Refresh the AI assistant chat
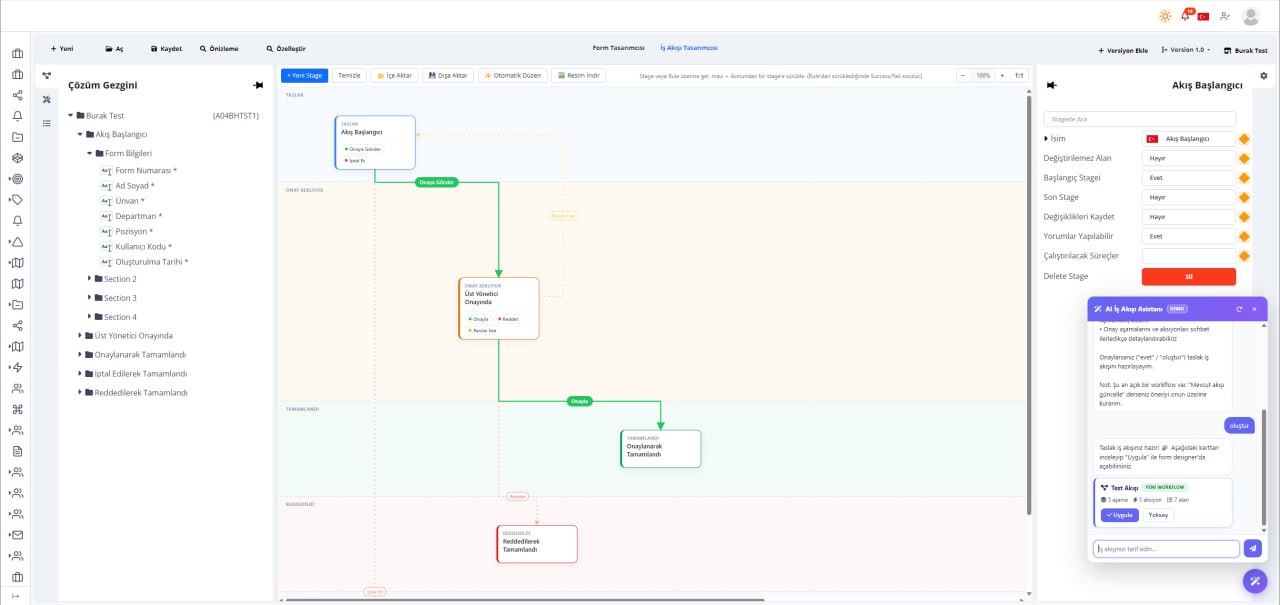Viewport: 1280px width, 605px height. (x=1239, y=309)
